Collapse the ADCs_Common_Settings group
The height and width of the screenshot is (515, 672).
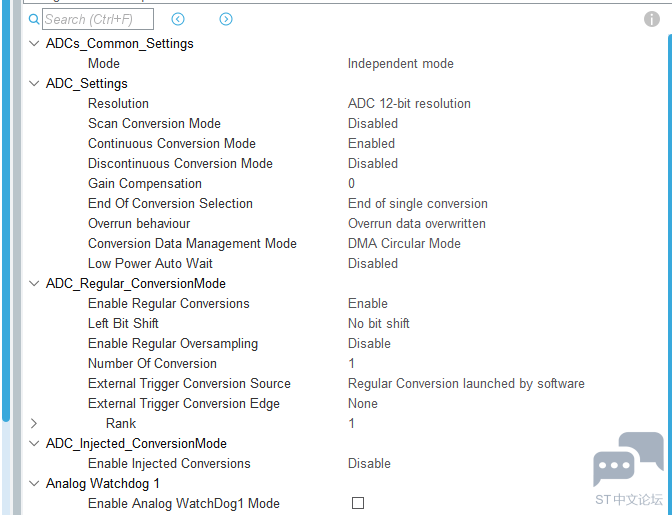[x=35, y=43]
